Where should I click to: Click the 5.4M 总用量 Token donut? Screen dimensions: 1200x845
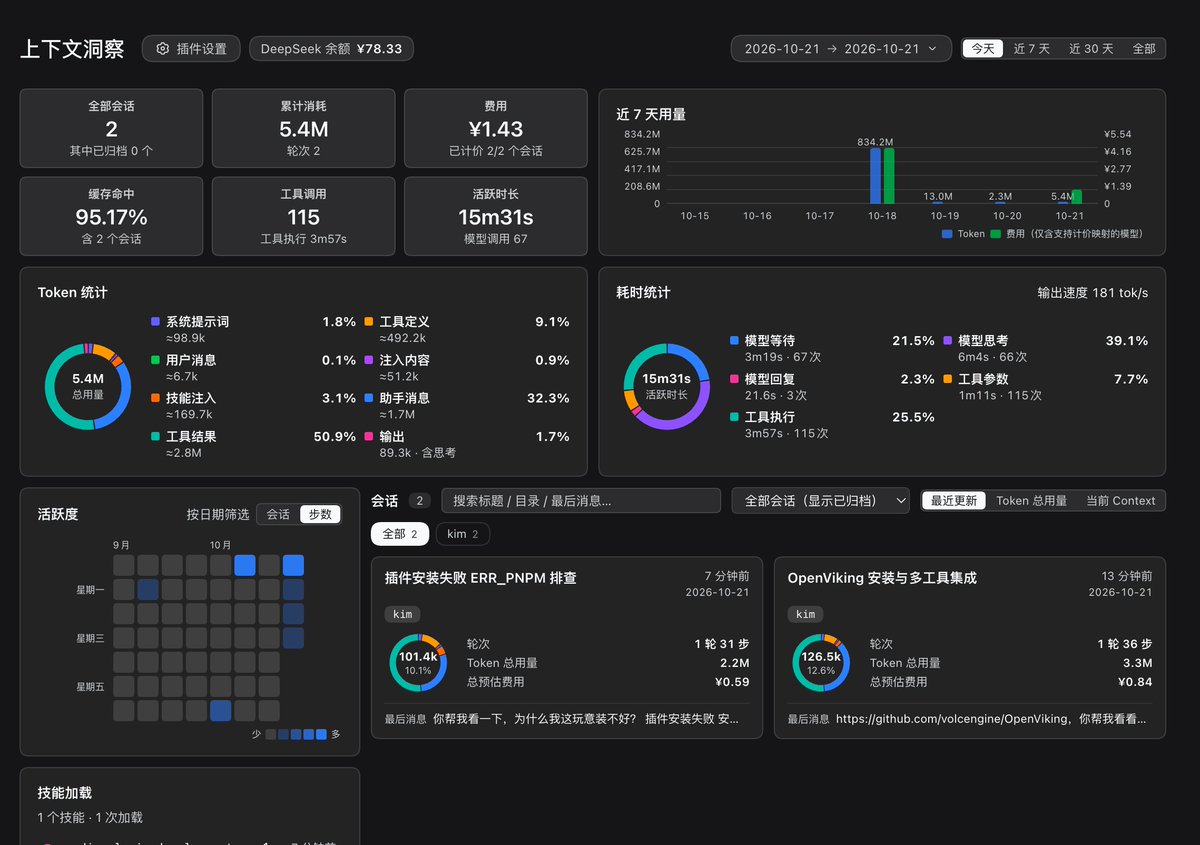tap(88, 385)
